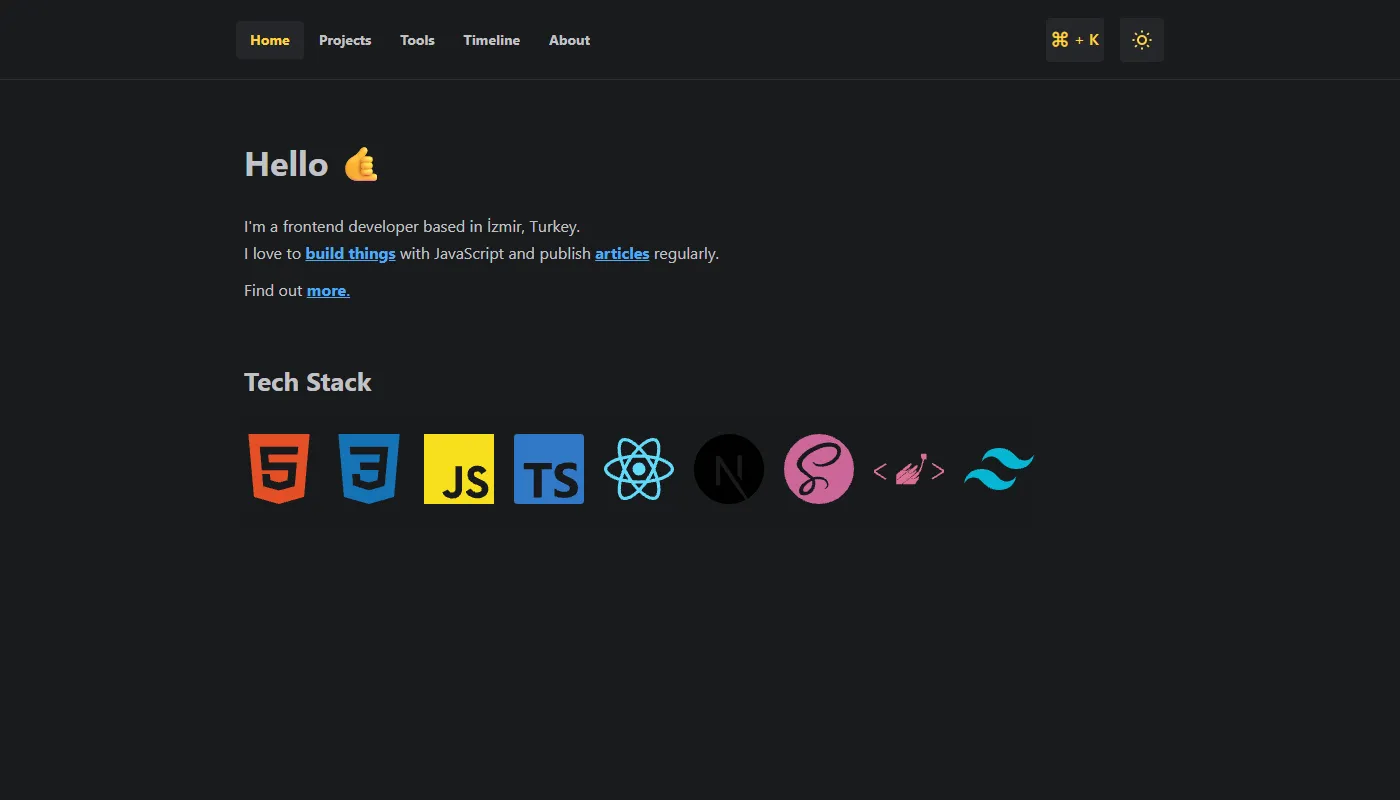Open the command palette ⌘ + K button
Viewport: 1400px width, 800px height.
click(1075, 40)
